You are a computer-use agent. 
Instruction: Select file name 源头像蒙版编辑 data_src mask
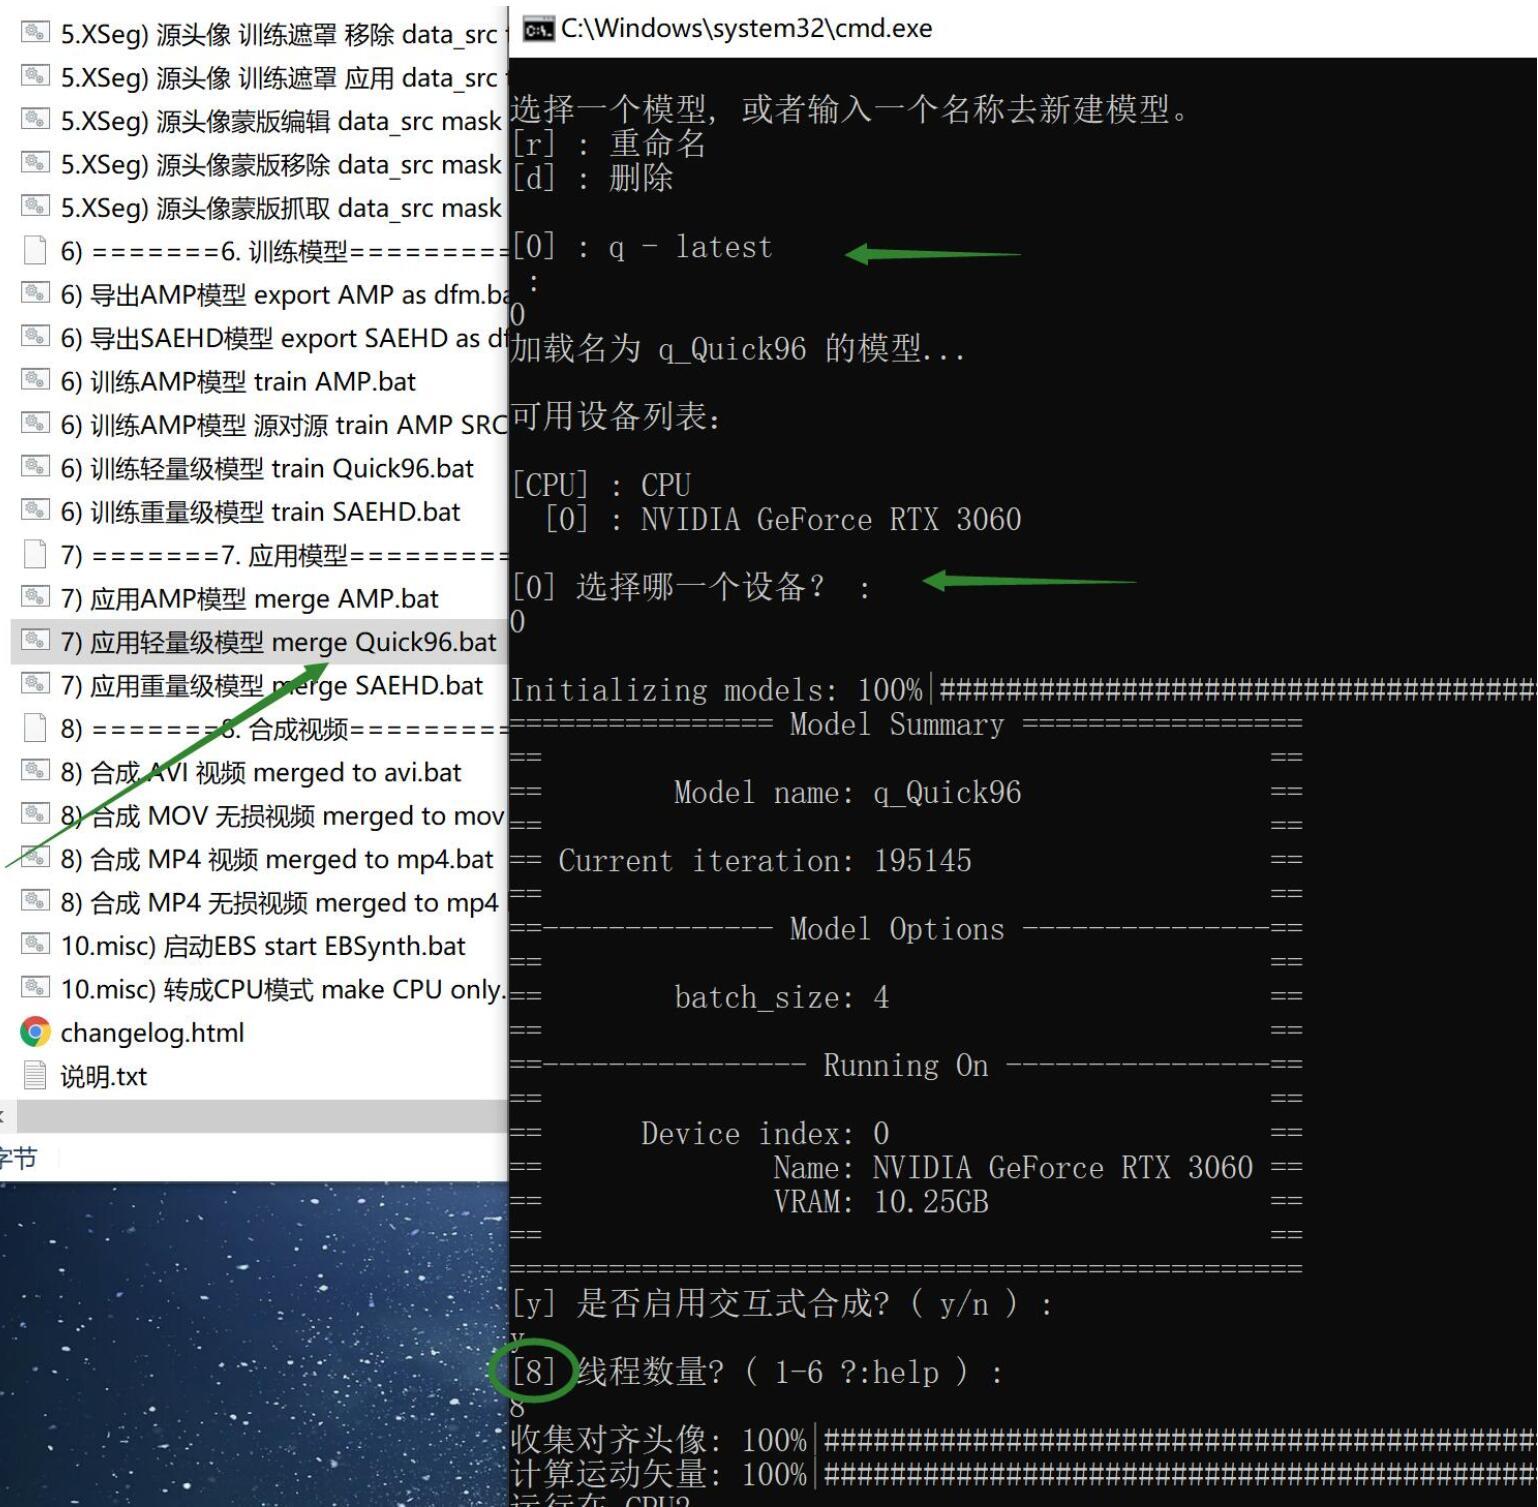pos(281,121)
